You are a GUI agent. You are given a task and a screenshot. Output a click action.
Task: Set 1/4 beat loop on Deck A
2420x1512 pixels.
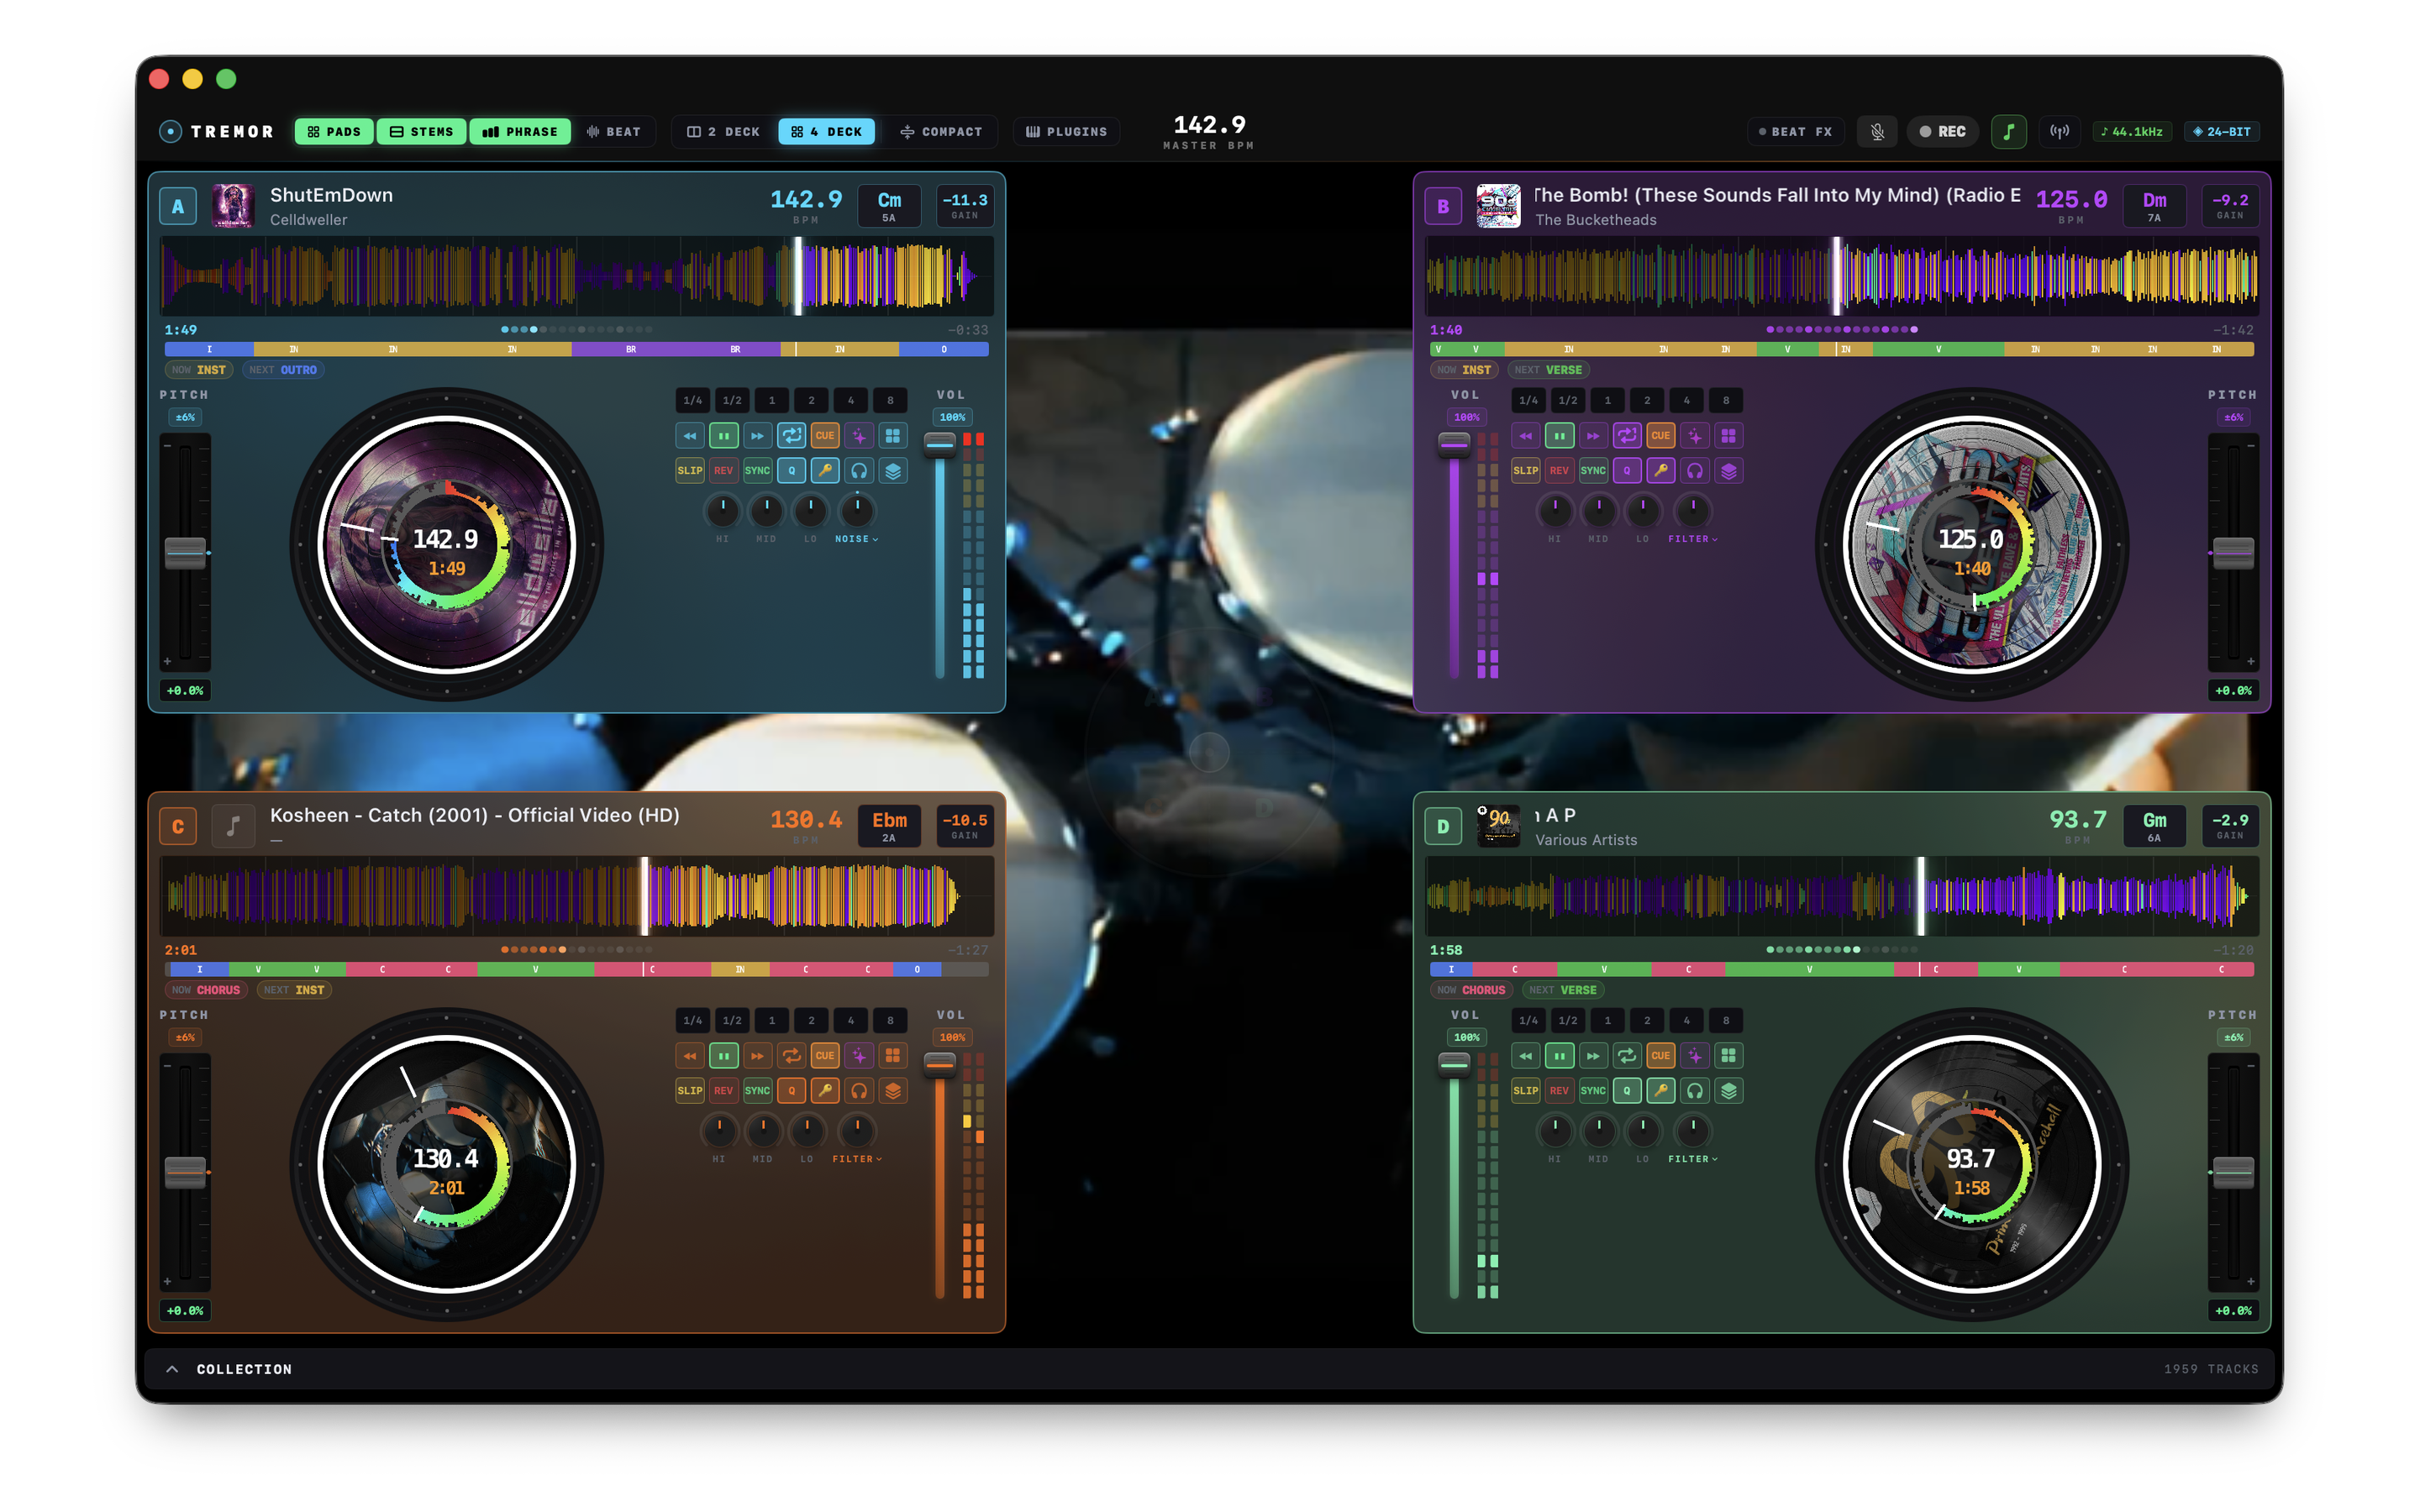(692, 401)
